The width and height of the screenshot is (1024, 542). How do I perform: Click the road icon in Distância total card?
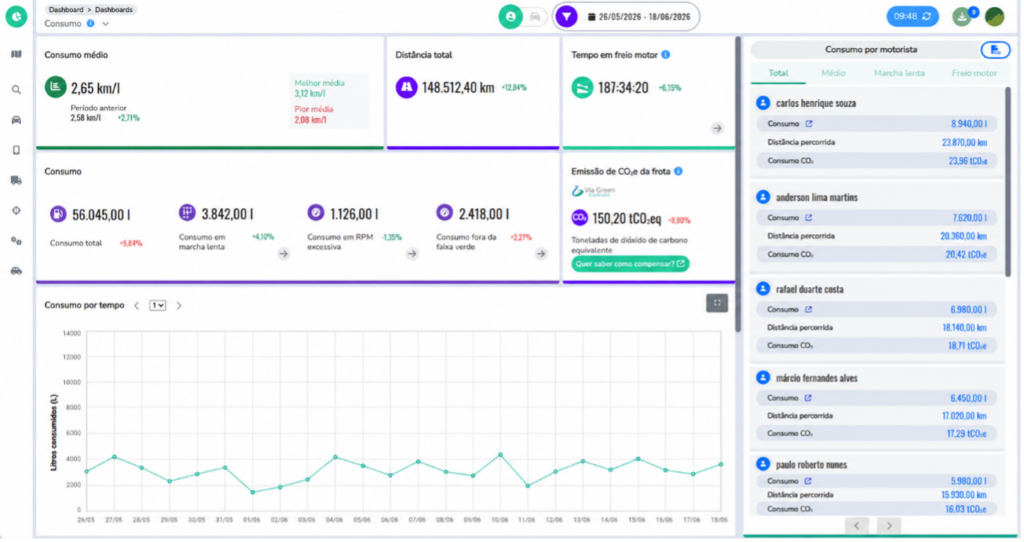(x=406, y=88)
